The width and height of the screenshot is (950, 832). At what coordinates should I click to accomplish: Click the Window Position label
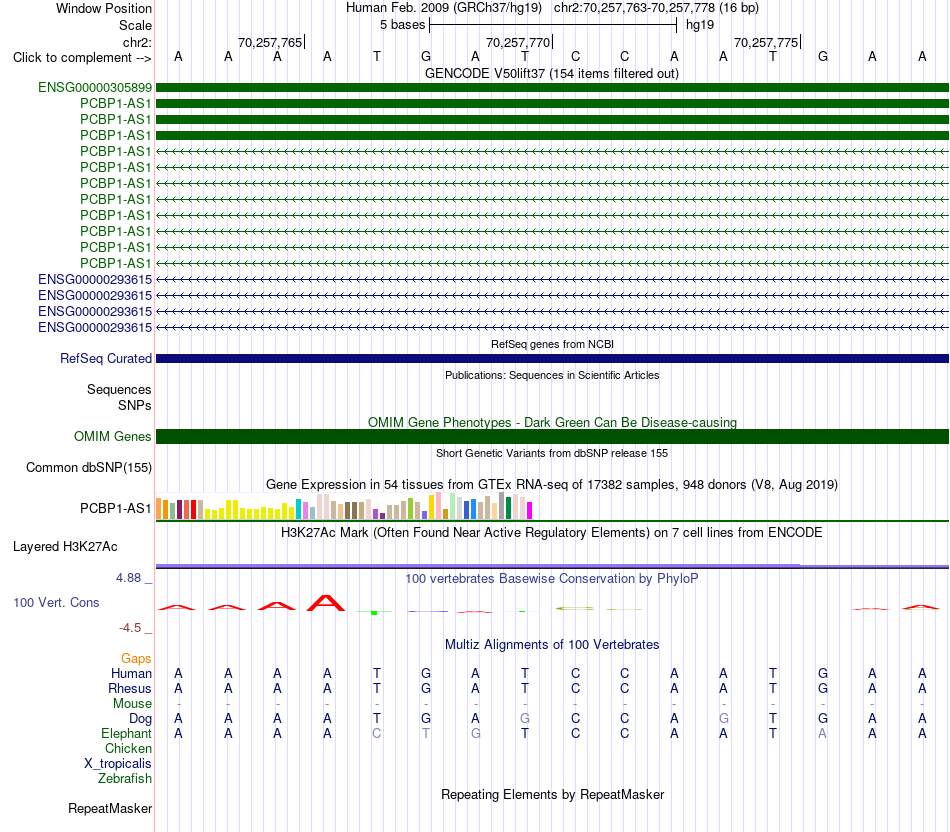tap(104, 8)
